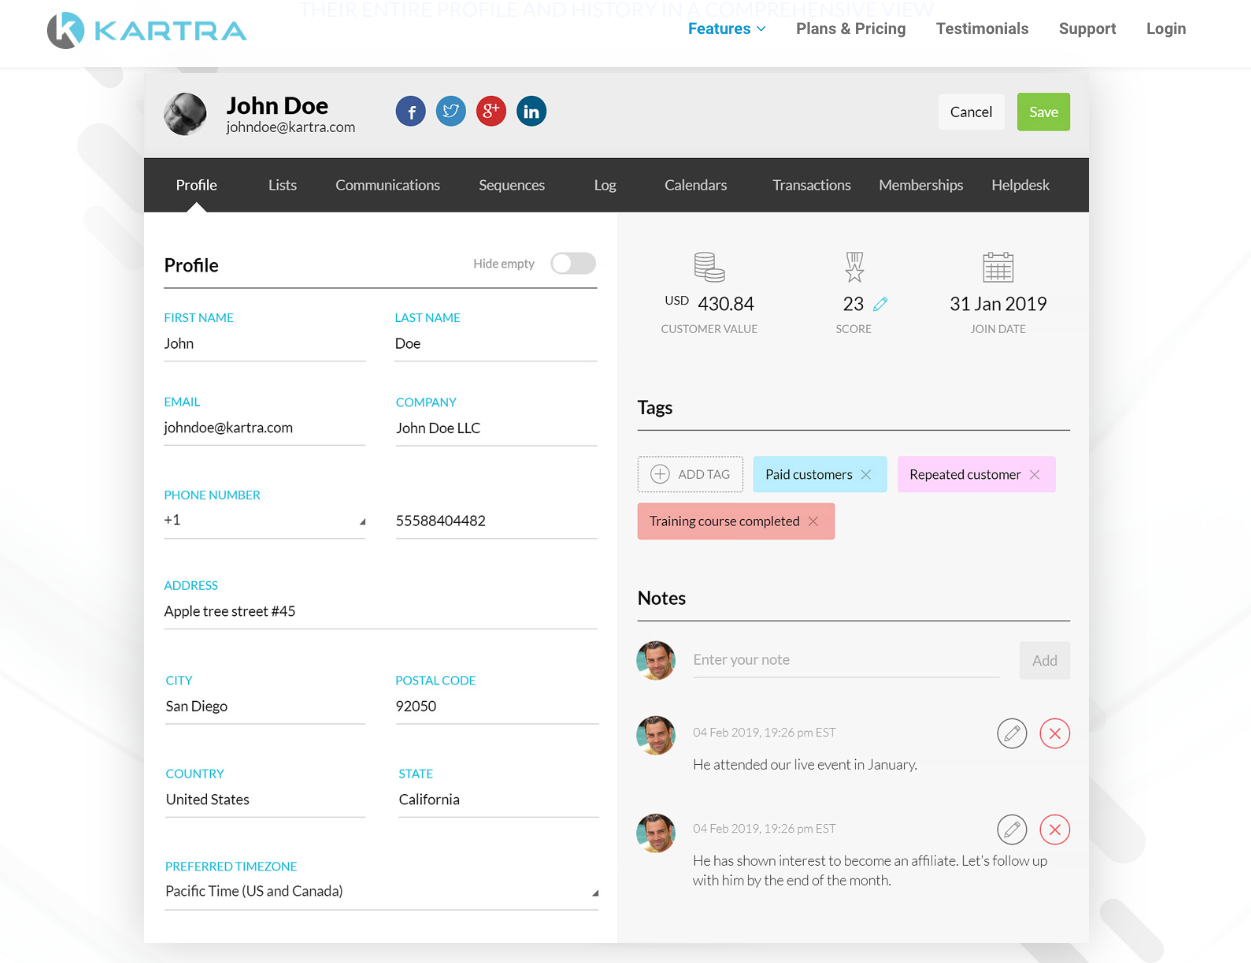
Task: Toggle the Hide empty switch
Action: [573, 263]
